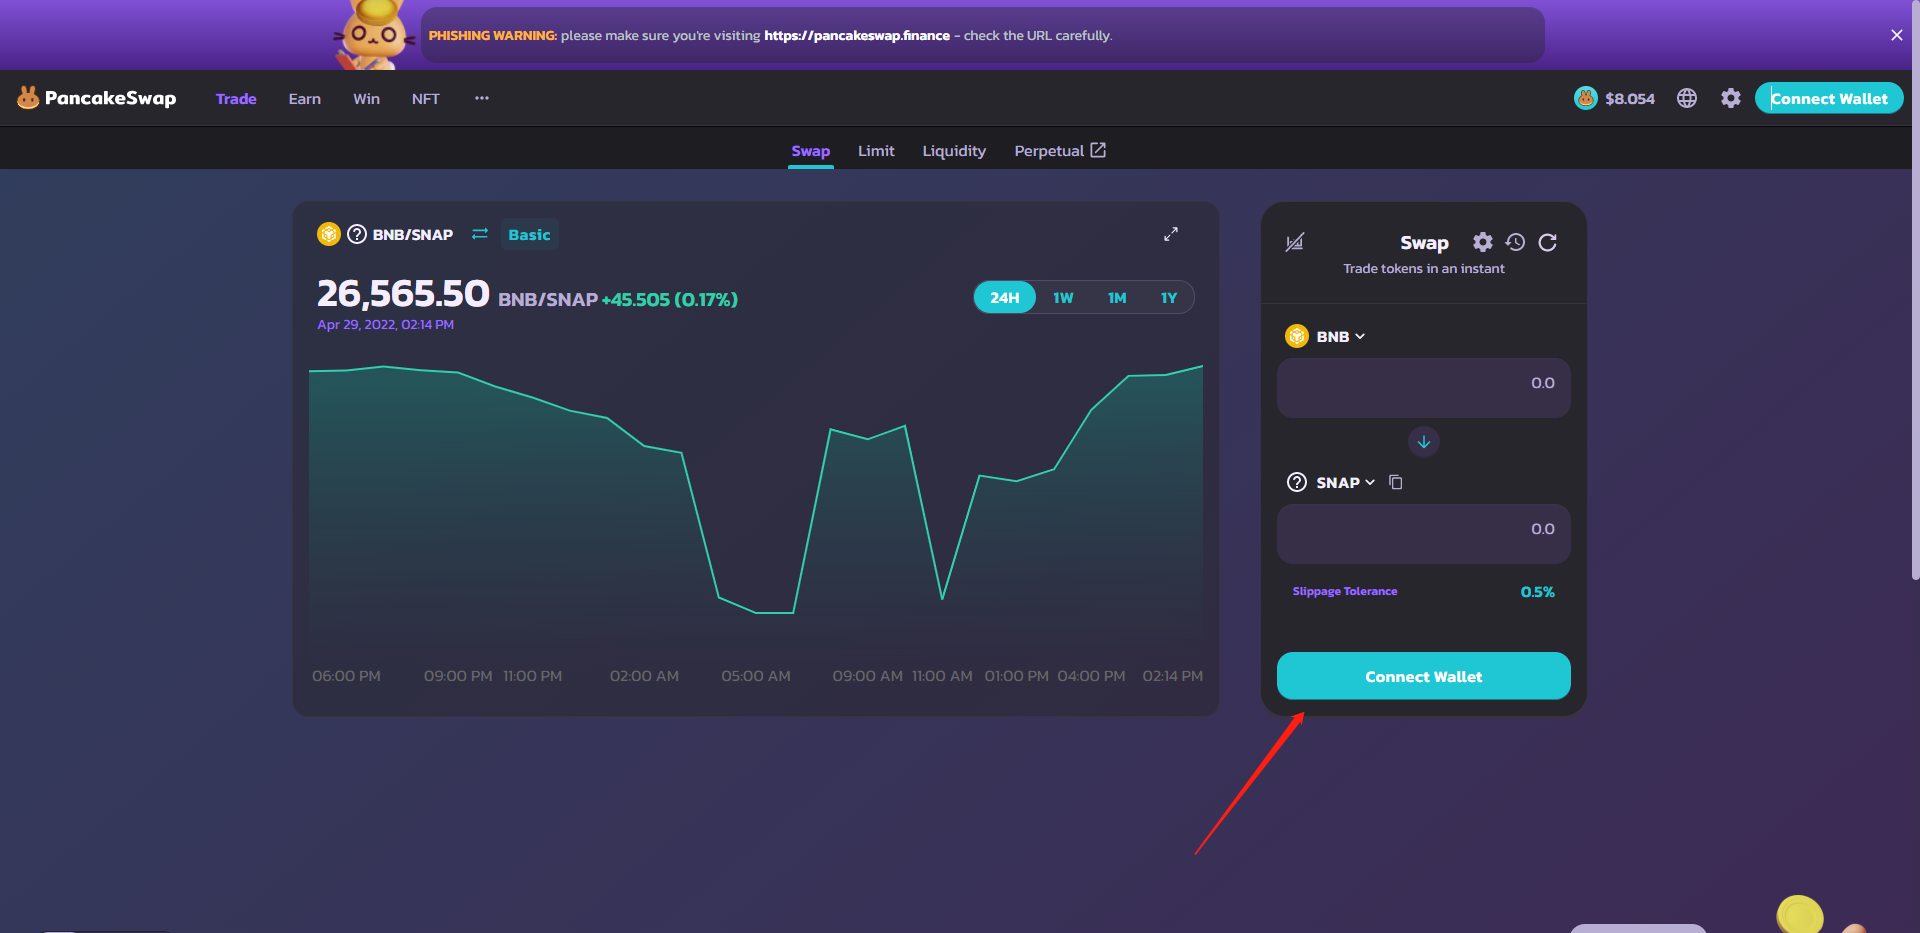Click the BNB coin icon in swap panel
Viewport: 1920px width, 933px height.
click(x=1297, y=336)
